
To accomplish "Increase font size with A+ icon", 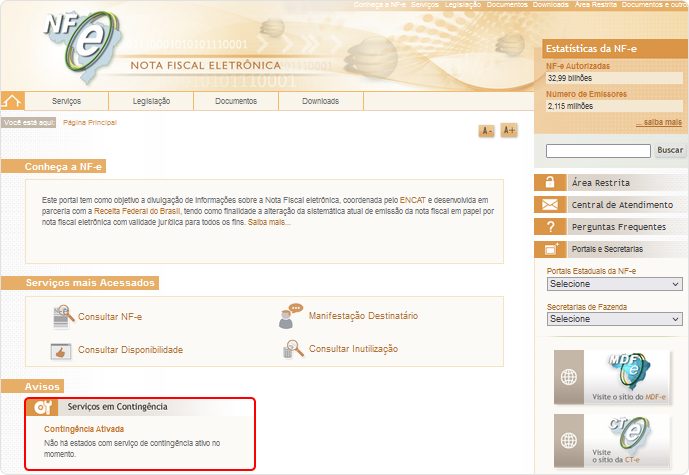I will (x=509, y=130).
